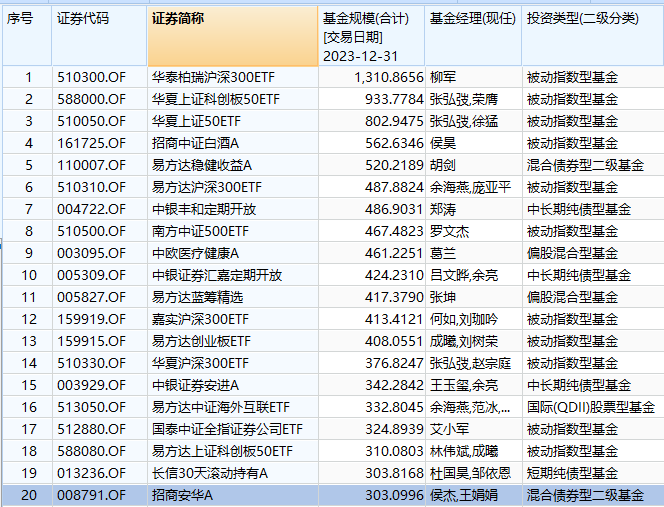
Task: Click 中长期纯债型基金 in 中银丰和定期开放 row
Action: tap(579, 209)
